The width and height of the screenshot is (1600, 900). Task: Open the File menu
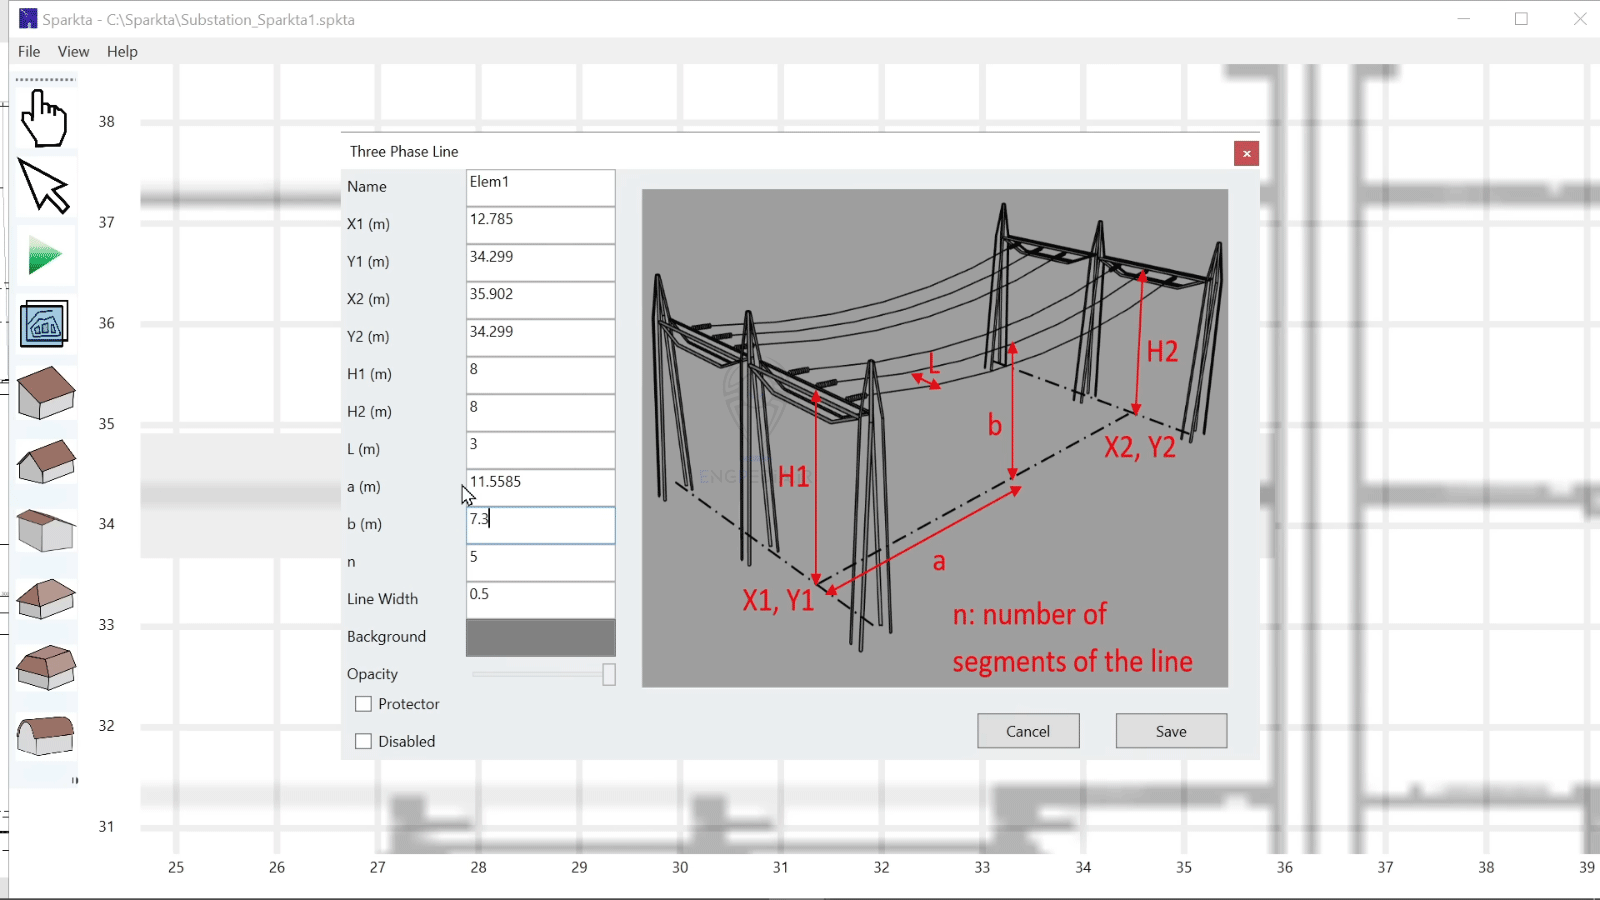coord(29,51)
